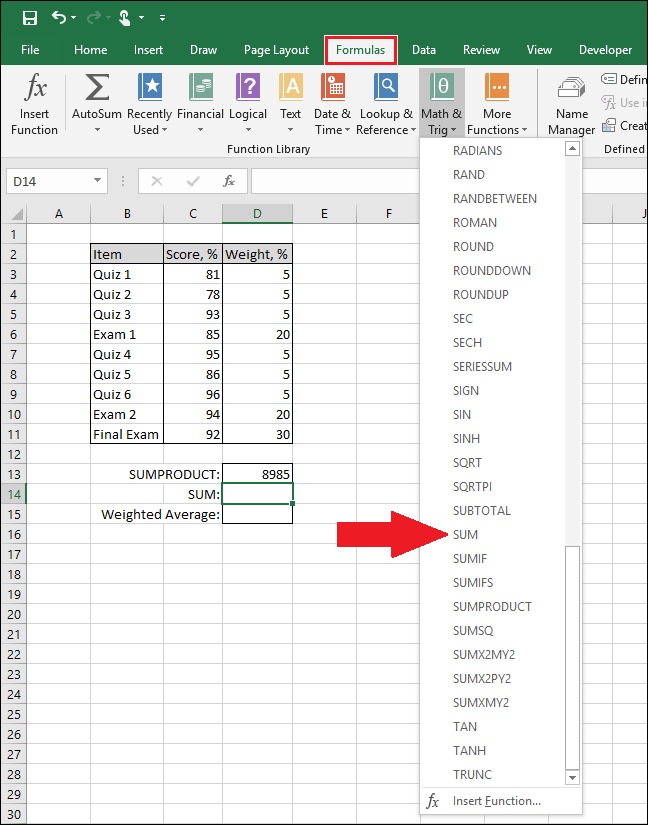Choose ROUNDUP from the function list
This screenshot has height=825, width=648.
(481, 295)
